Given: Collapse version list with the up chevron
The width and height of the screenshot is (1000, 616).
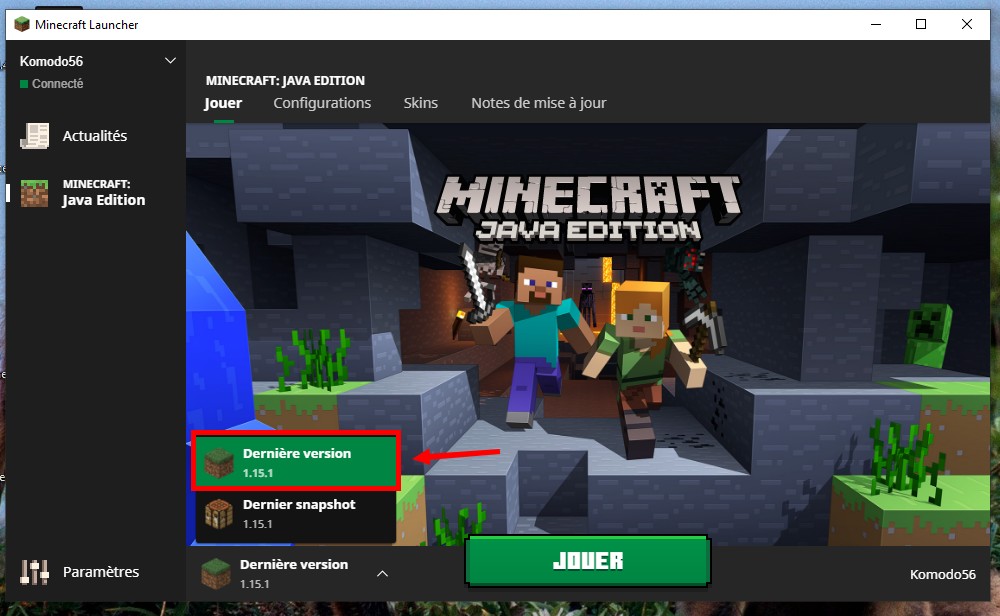Looking at the screenshot, I should [x=383, y=573].
